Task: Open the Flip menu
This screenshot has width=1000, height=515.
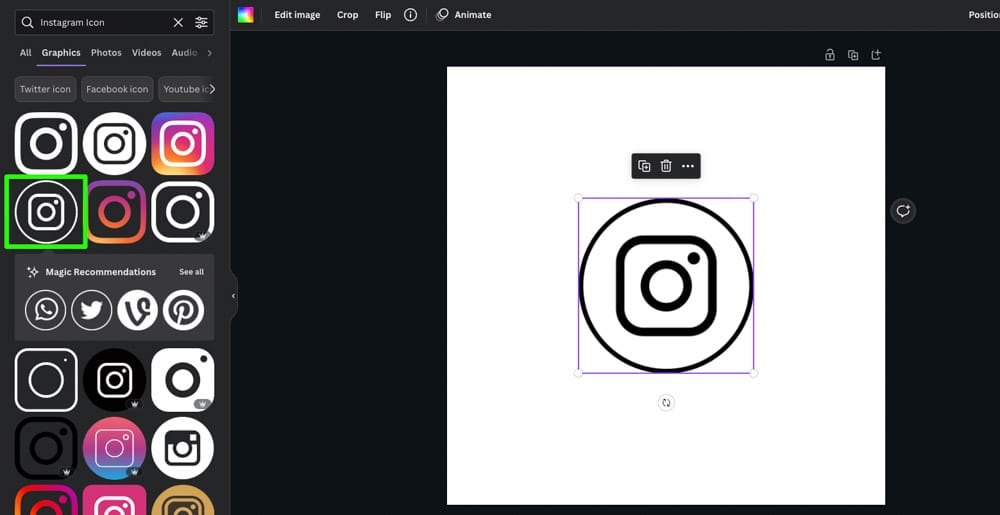Action: pos(383,15)
